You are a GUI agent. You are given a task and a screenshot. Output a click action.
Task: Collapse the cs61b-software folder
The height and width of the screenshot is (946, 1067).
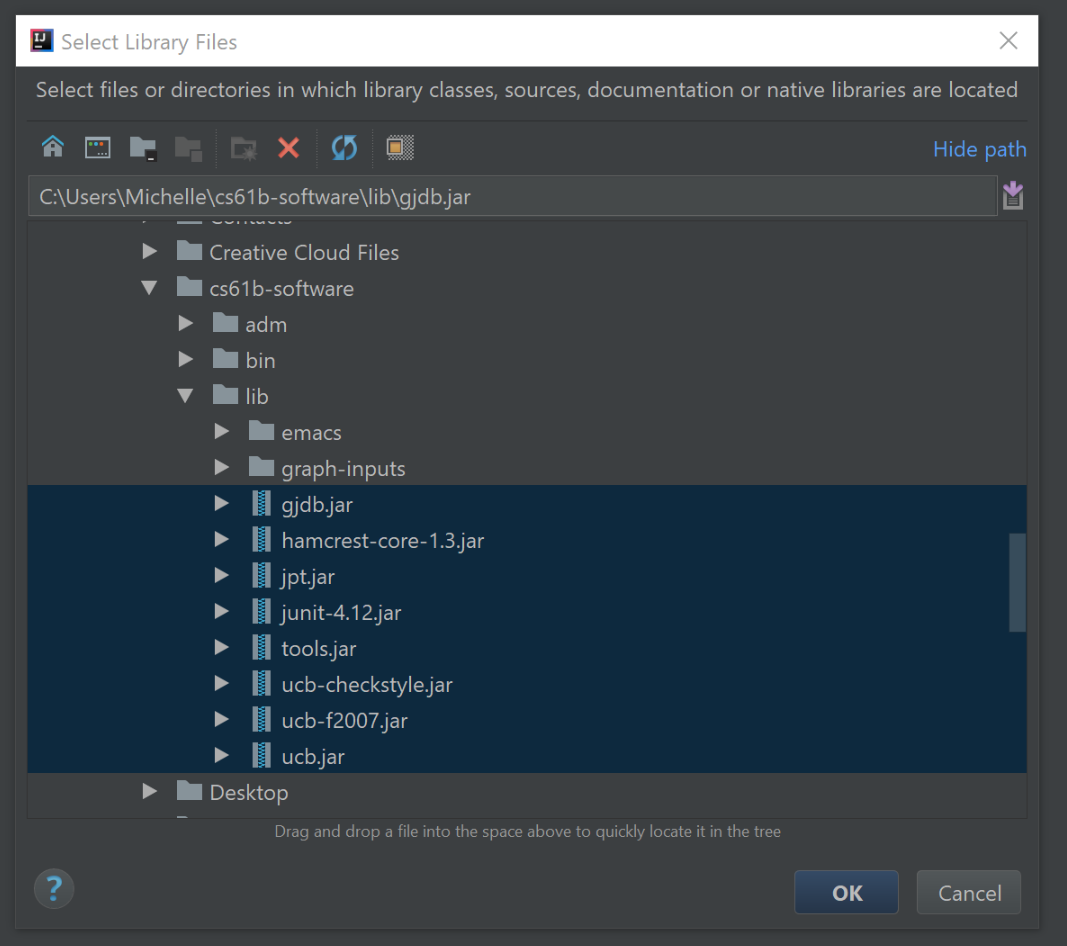[150, 288]
